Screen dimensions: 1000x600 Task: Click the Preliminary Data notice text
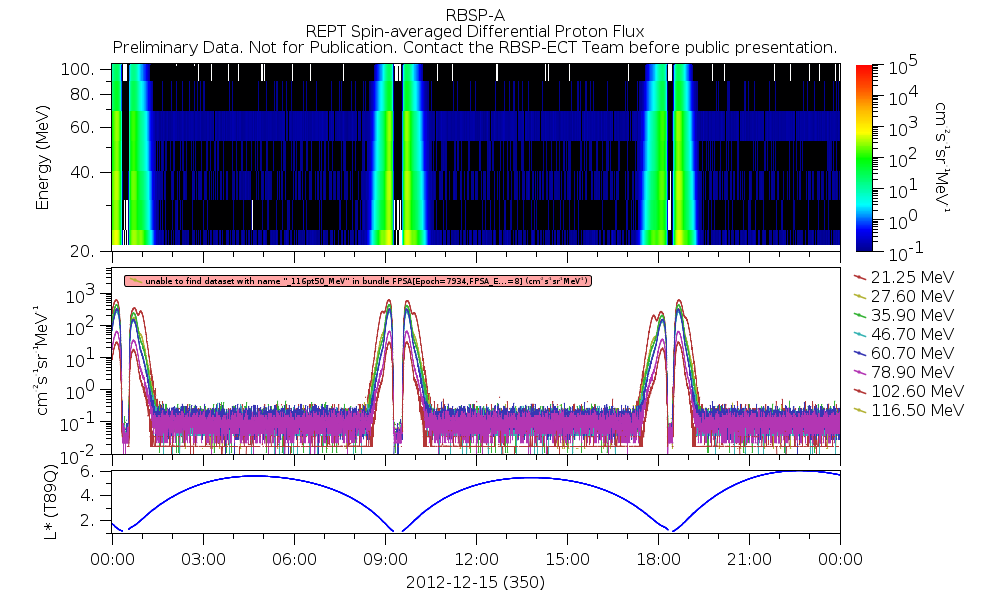click(475, 47)
